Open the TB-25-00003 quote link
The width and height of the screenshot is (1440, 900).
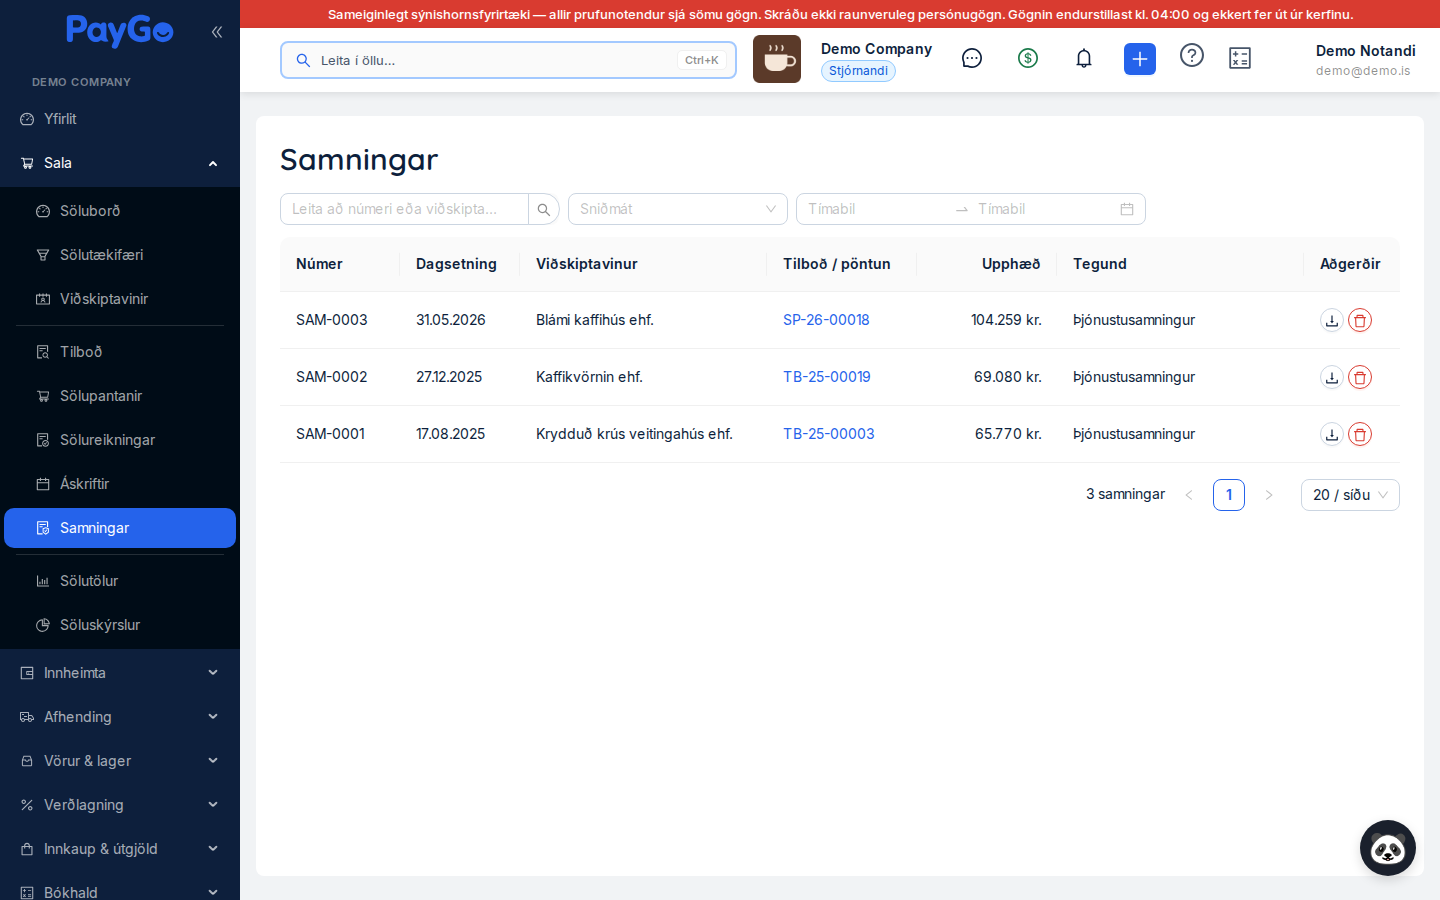(829, 434)
